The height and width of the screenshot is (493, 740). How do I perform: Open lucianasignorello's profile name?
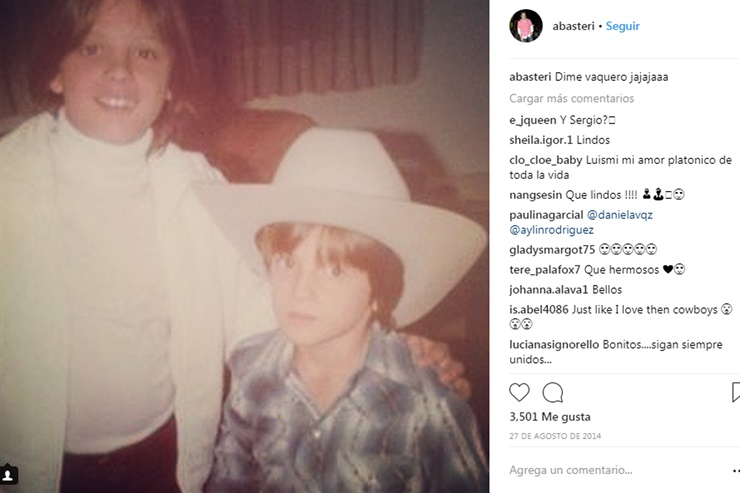click(554, 345)
